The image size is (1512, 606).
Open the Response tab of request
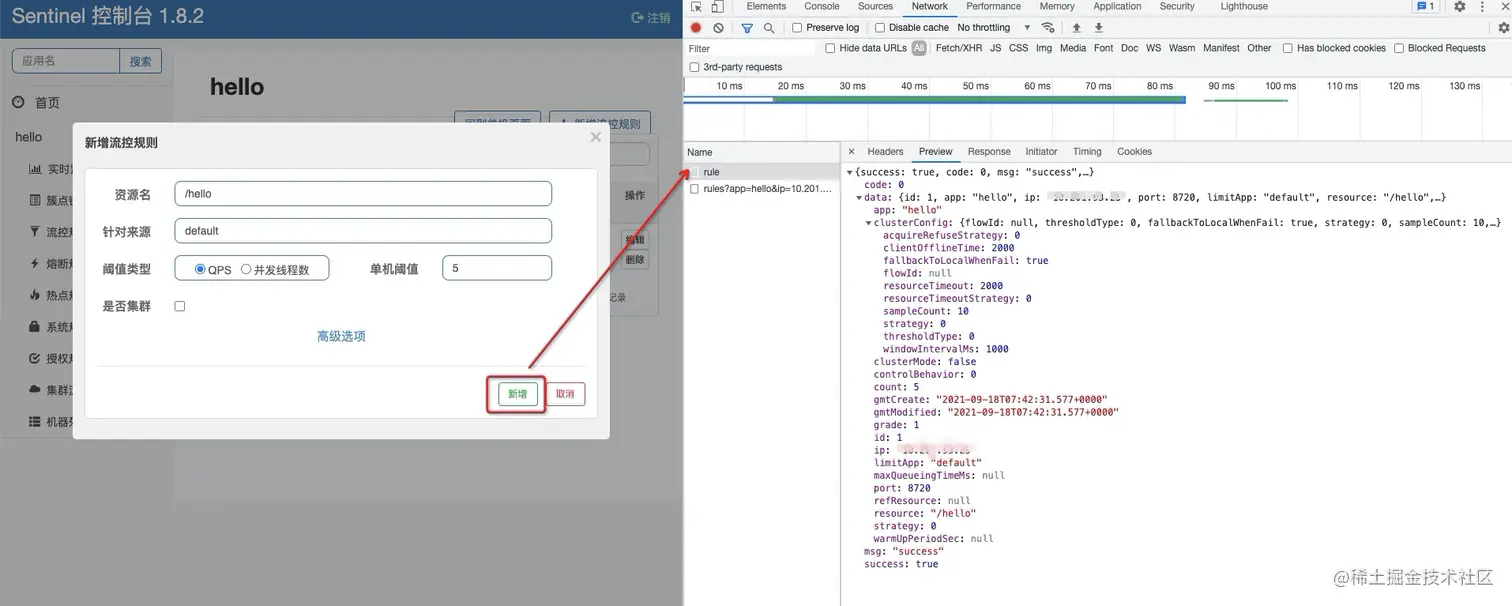989,152
